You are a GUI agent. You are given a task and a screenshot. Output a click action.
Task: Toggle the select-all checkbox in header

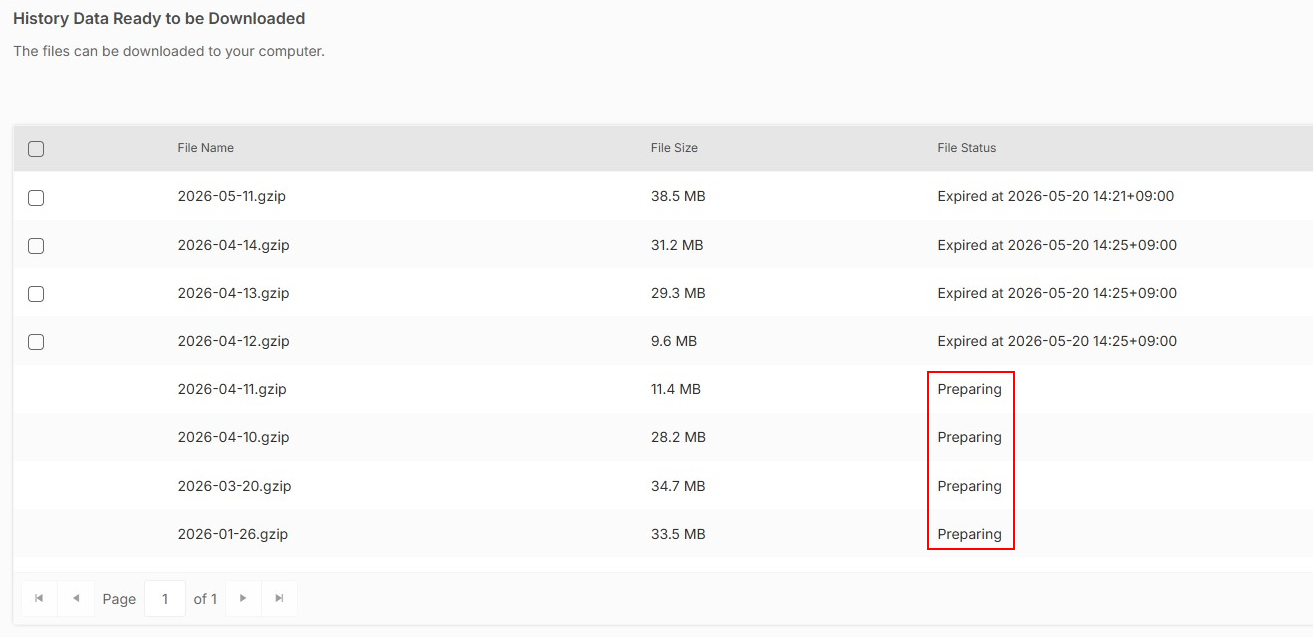36,149
